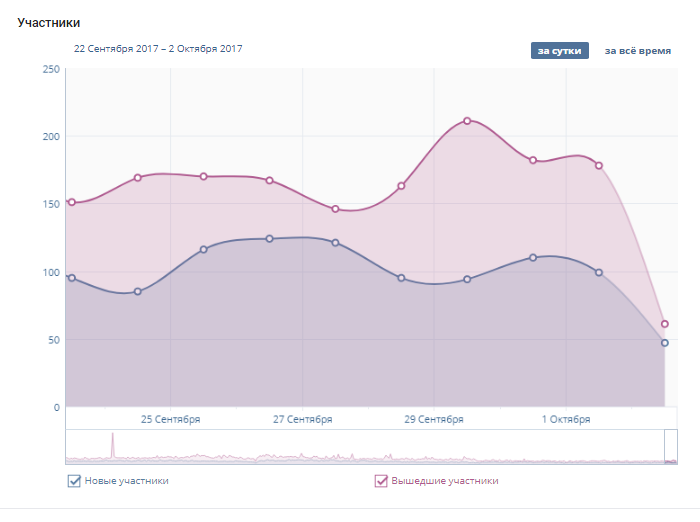Switch to за всё время tab
The image size is (700, 522).
click(637, 50)
